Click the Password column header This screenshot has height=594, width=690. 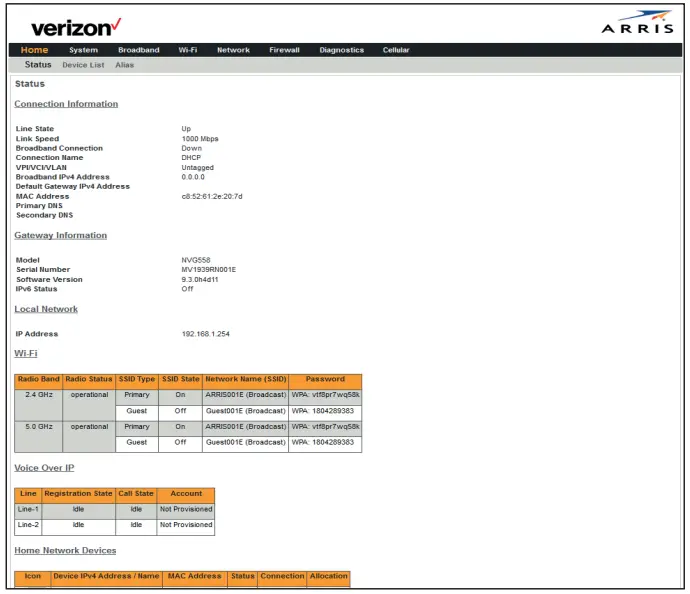tap(325, 379)
